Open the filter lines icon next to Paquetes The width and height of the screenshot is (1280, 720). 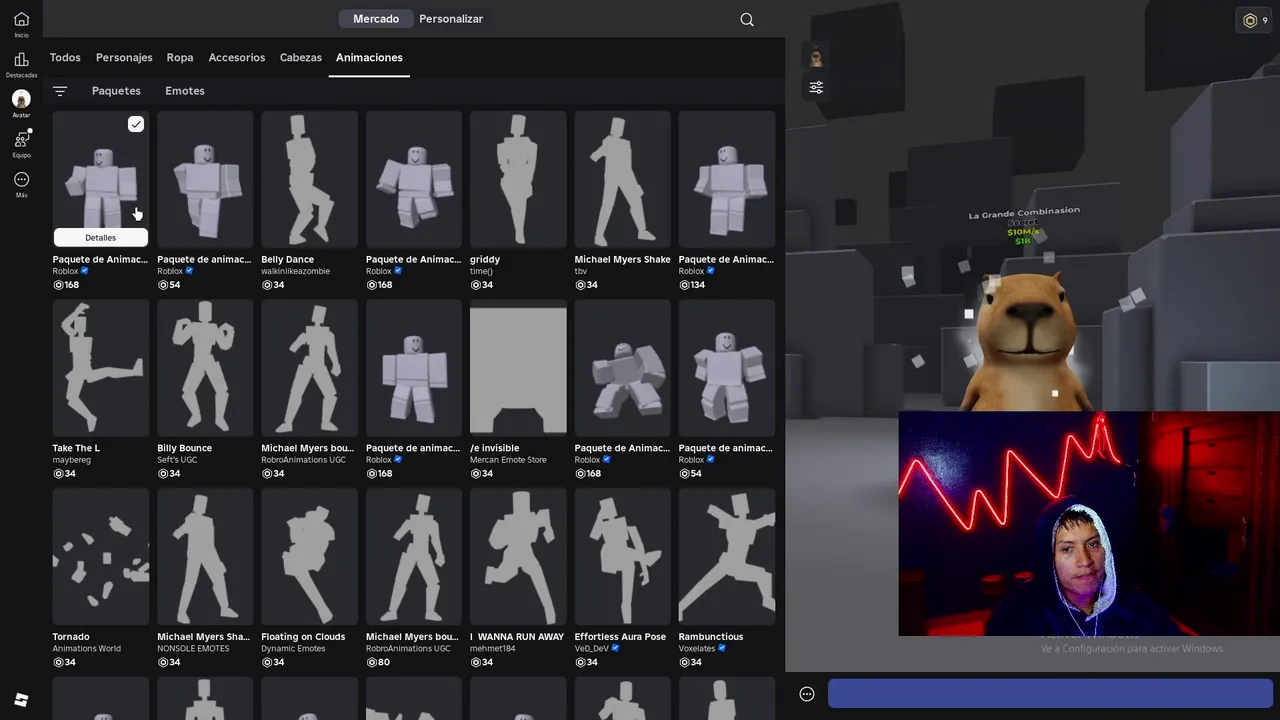60,91
